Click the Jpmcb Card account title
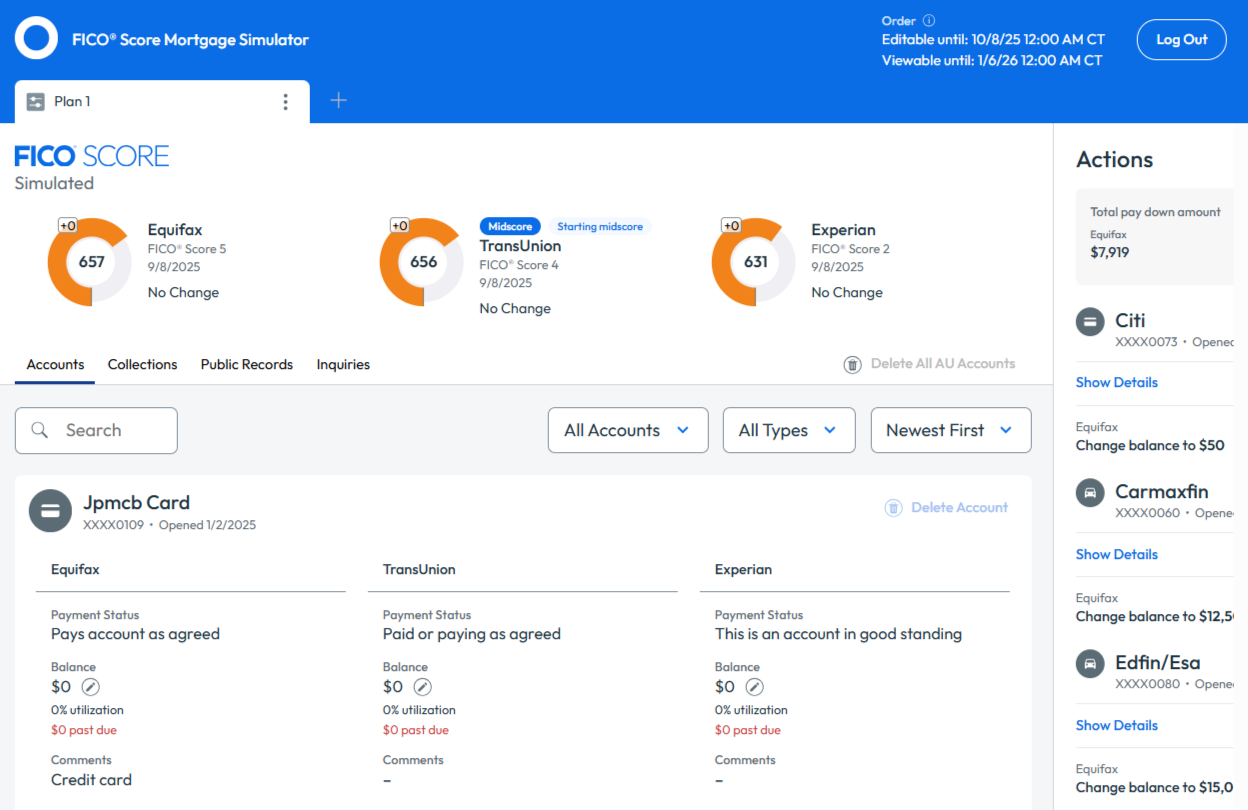This screenshot has height=810, width=1248. pyautogui.click(x=136, y=503)
